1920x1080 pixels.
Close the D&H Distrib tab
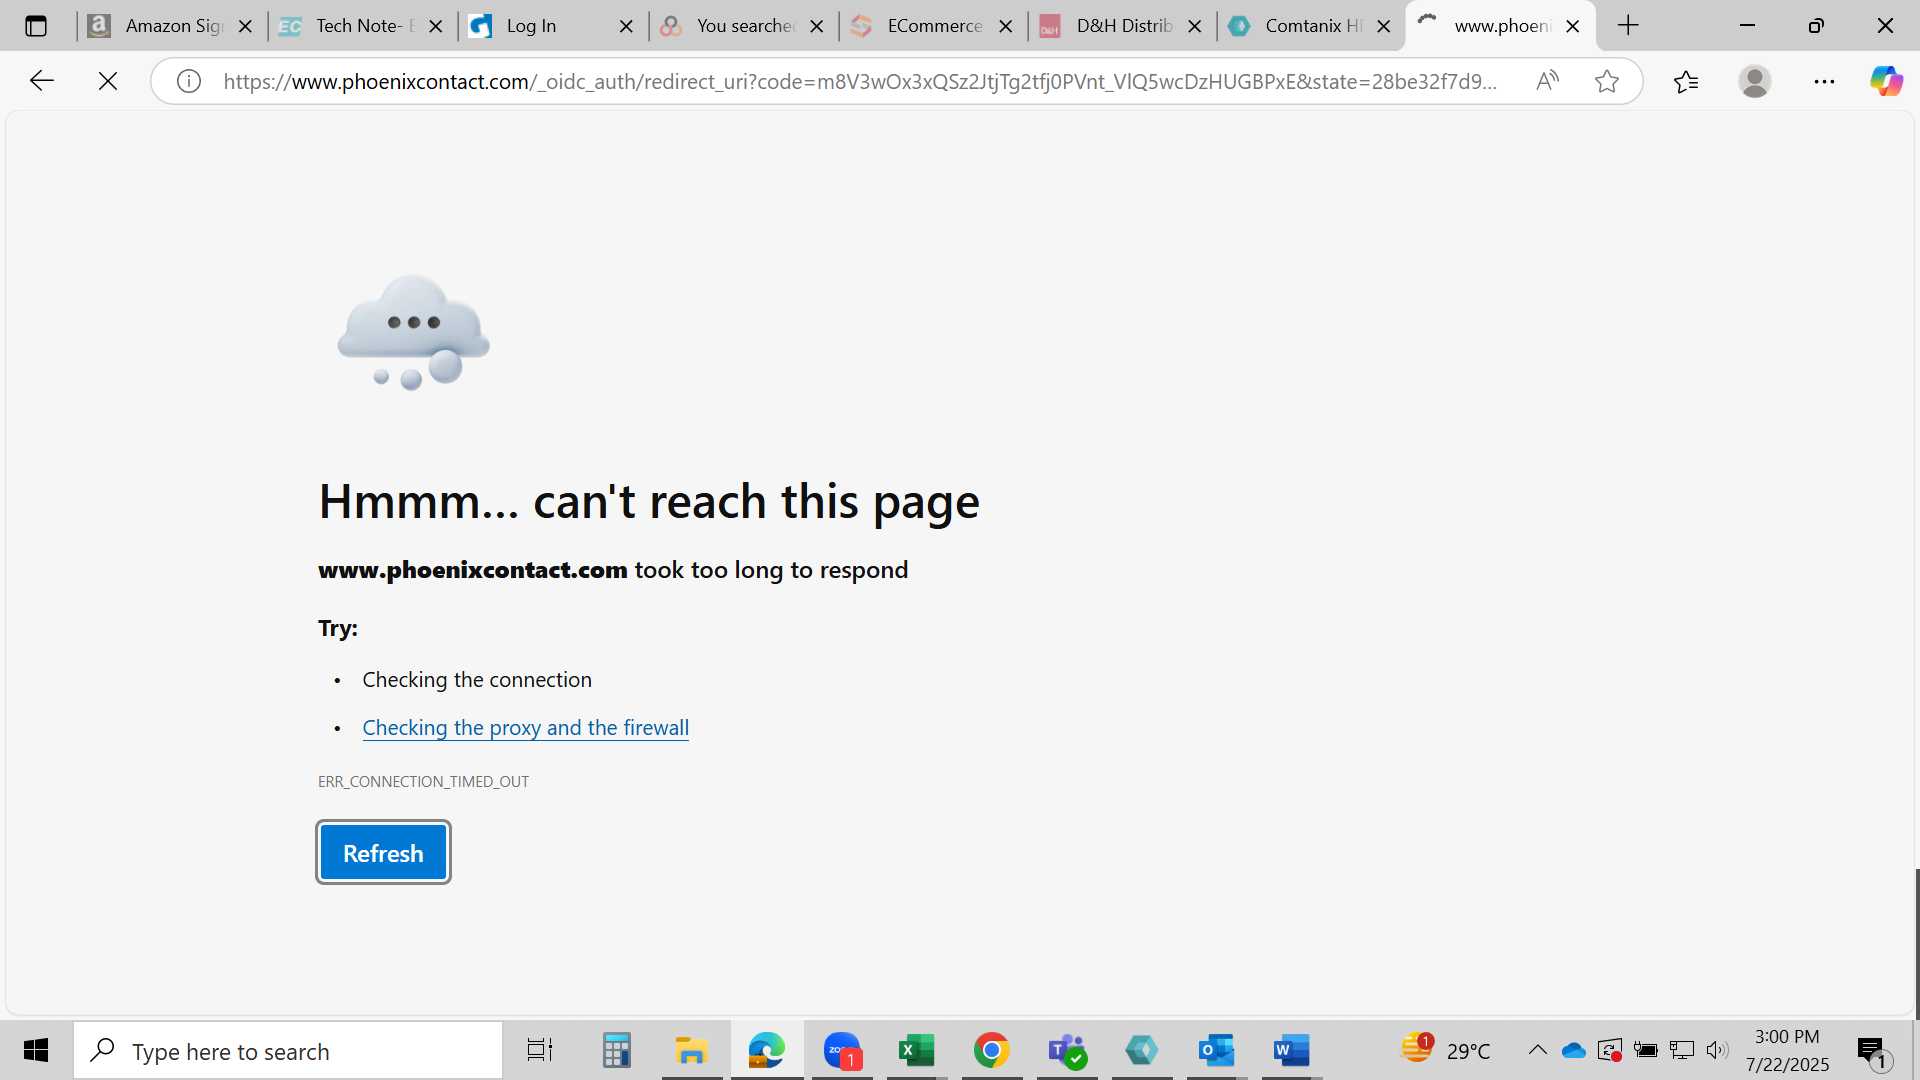click(x=1194, y=27)
